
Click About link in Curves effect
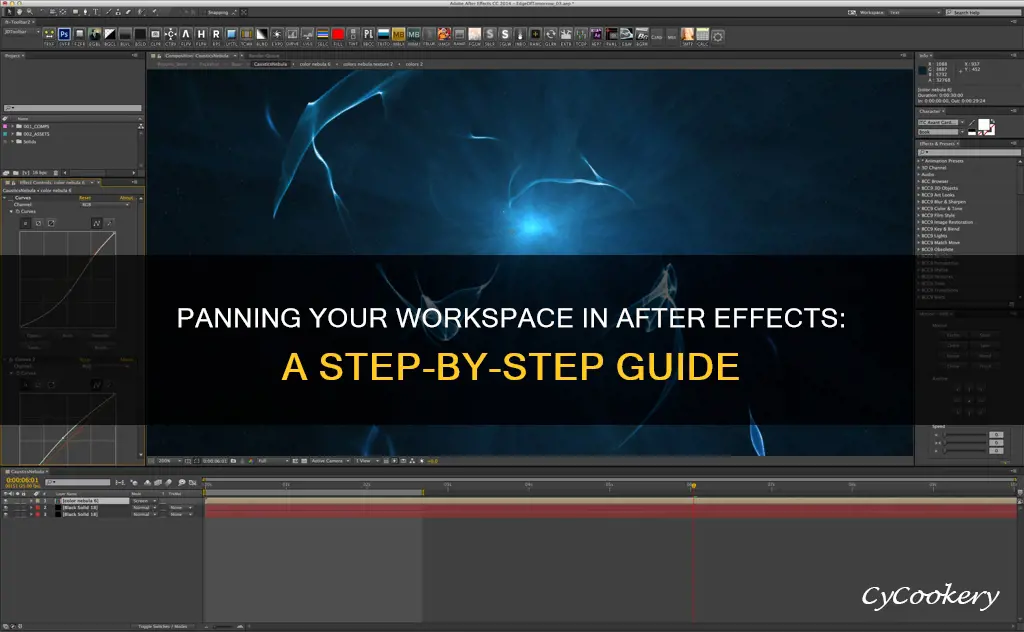click(x=126, y=198)
